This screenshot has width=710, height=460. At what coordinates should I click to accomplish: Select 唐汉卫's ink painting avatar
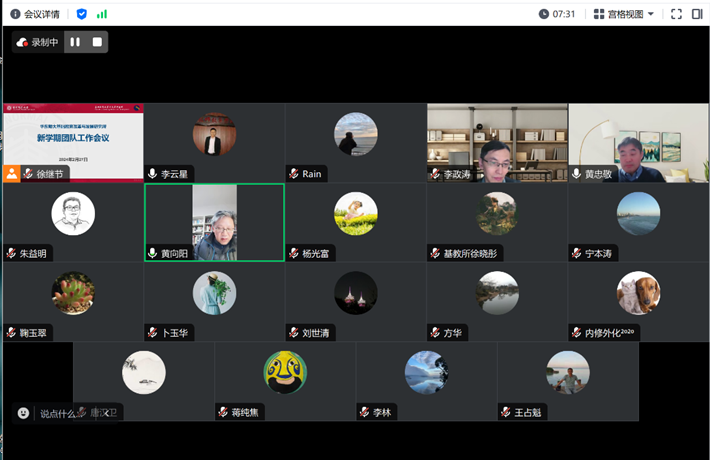144,373
